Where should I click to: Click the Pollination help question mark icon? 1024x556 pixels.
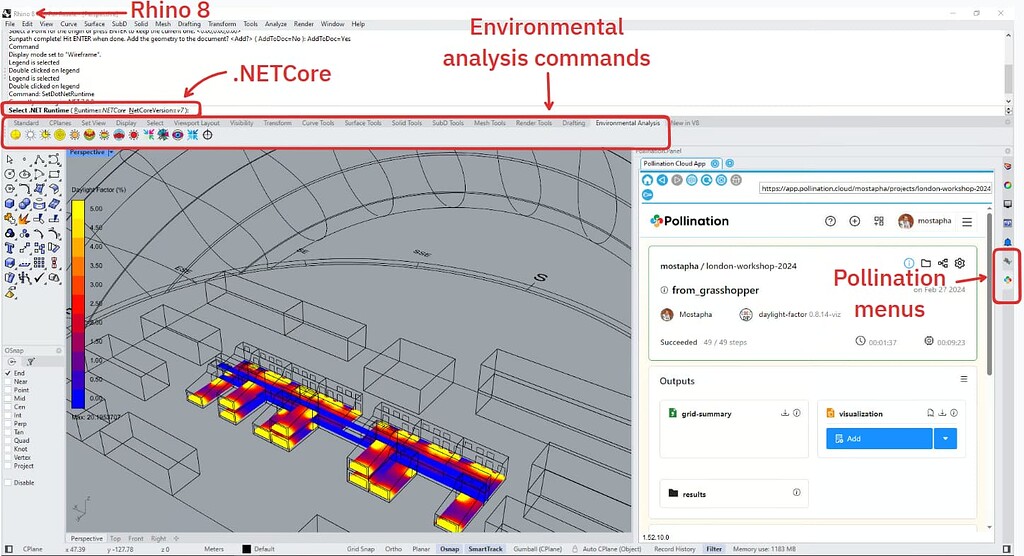pyautogui.click(x=830, y=221)
